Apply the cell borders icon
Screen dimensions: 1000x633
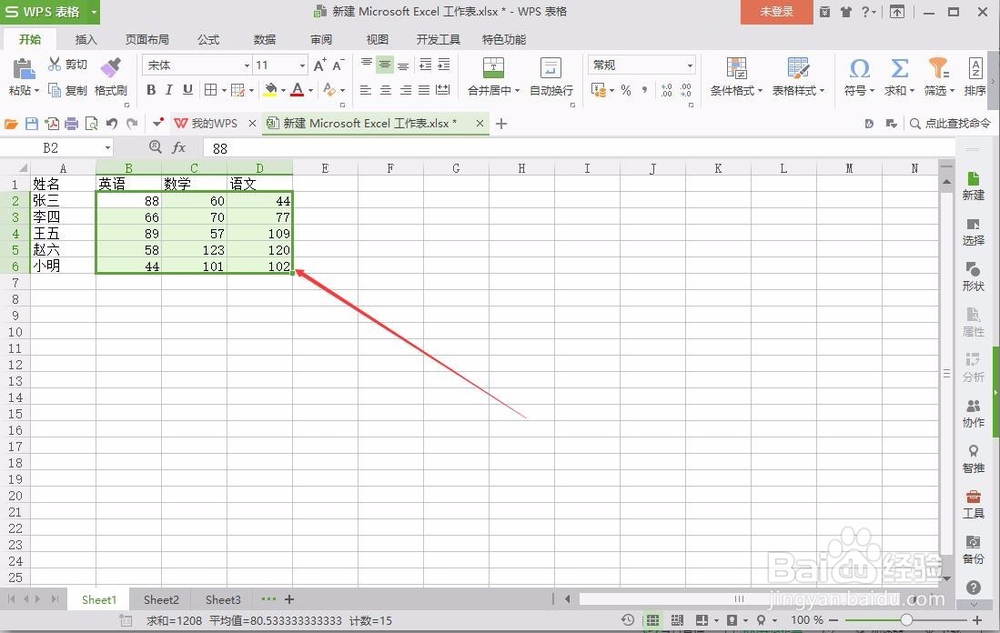(210, 90)
